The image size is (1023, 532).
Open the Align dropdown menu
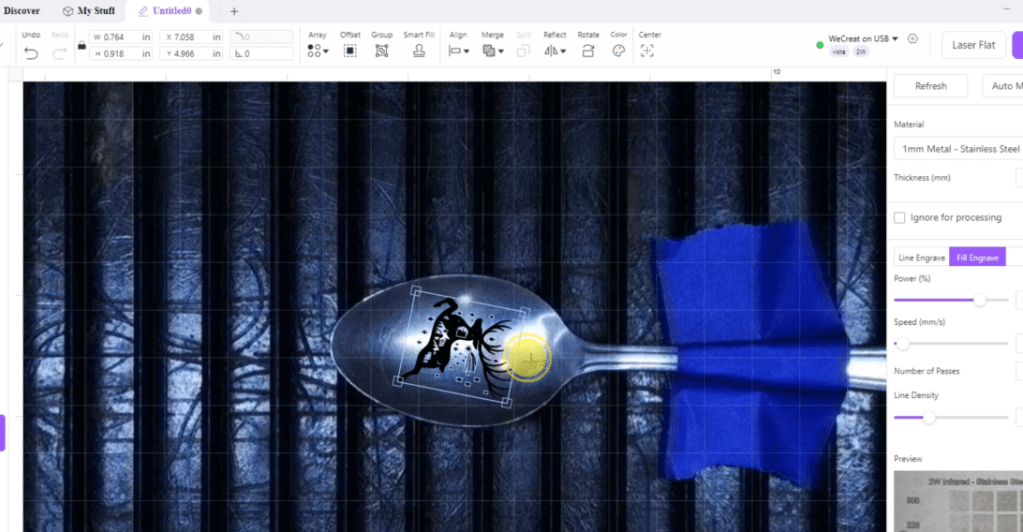click(x=459, y=51)
